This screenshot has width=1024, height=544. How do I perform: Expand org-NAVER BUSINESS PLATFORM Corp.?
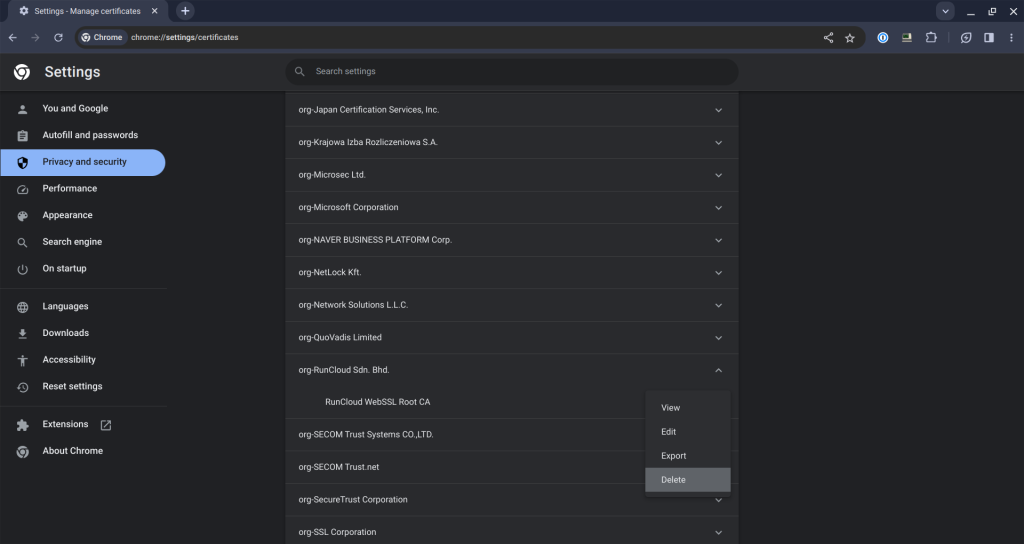coord(718,240)
